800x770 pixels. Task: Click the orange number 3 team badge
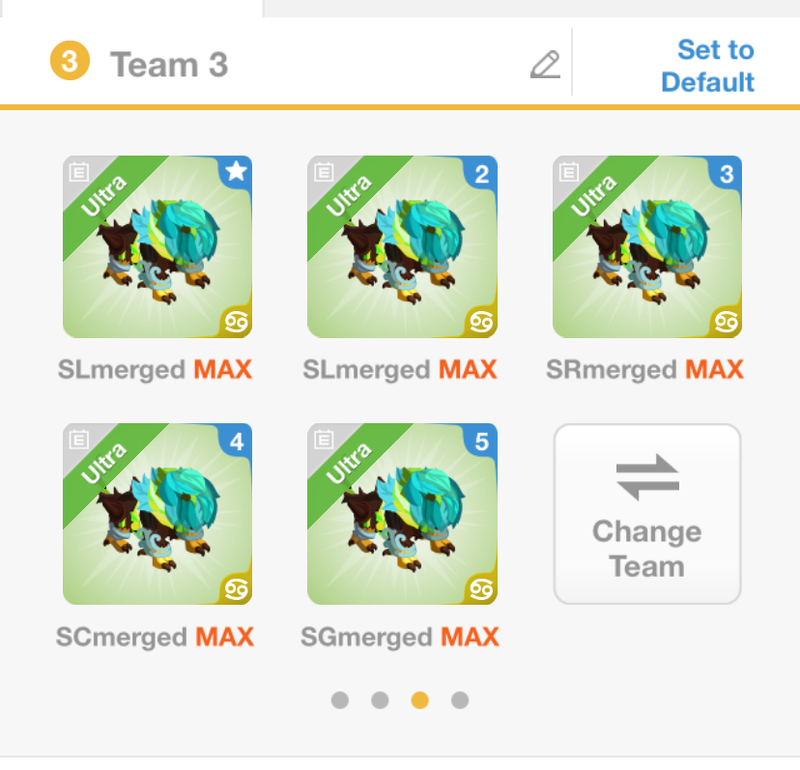click(x=70, y=61)
